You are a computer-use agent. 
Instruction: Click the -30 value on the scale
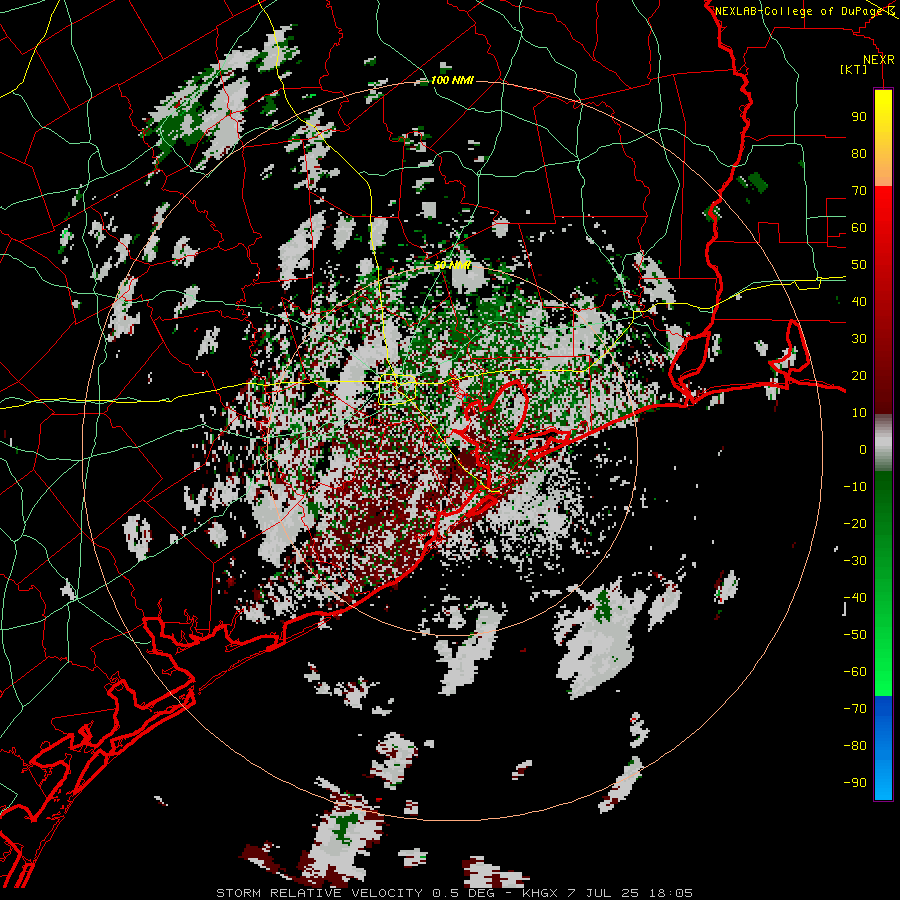855,561
